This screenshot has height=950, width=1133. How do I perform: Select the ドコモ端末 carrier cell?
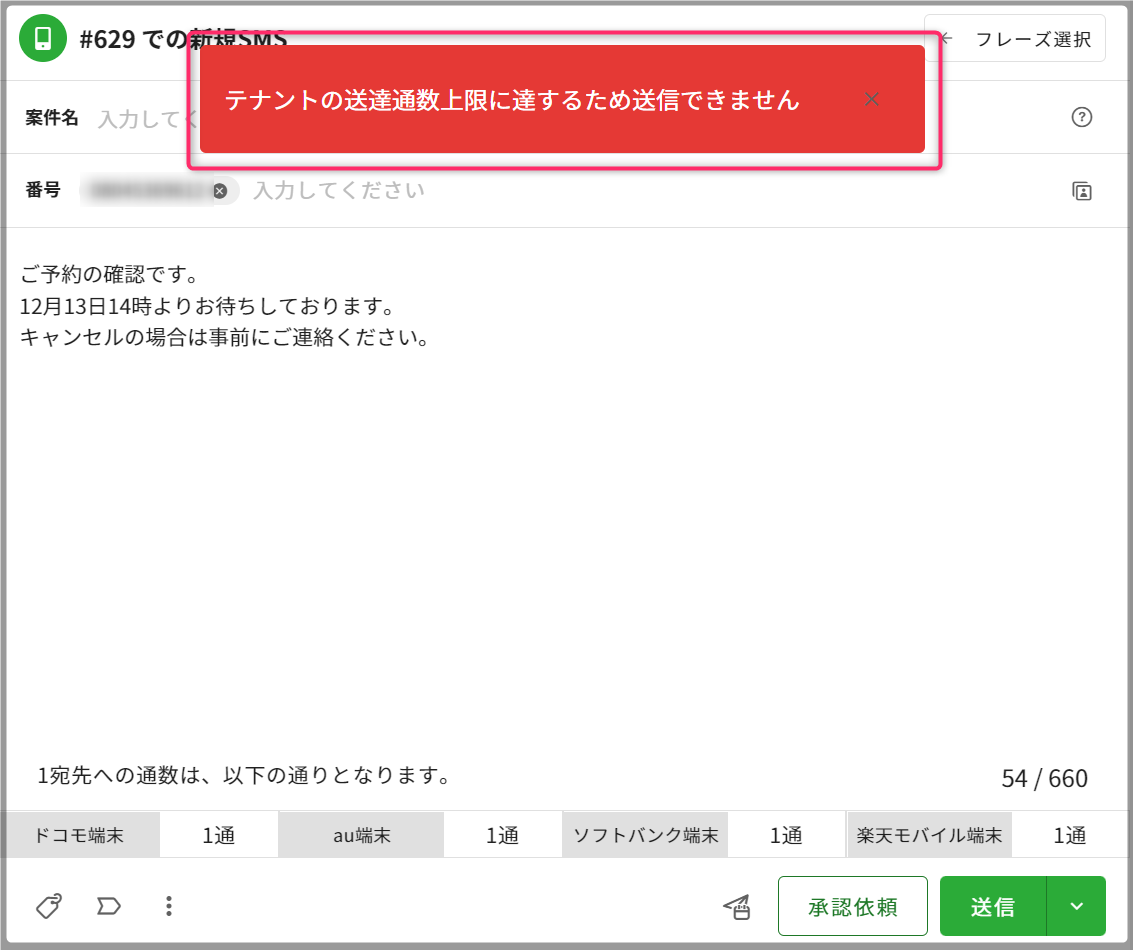point(80,836)
